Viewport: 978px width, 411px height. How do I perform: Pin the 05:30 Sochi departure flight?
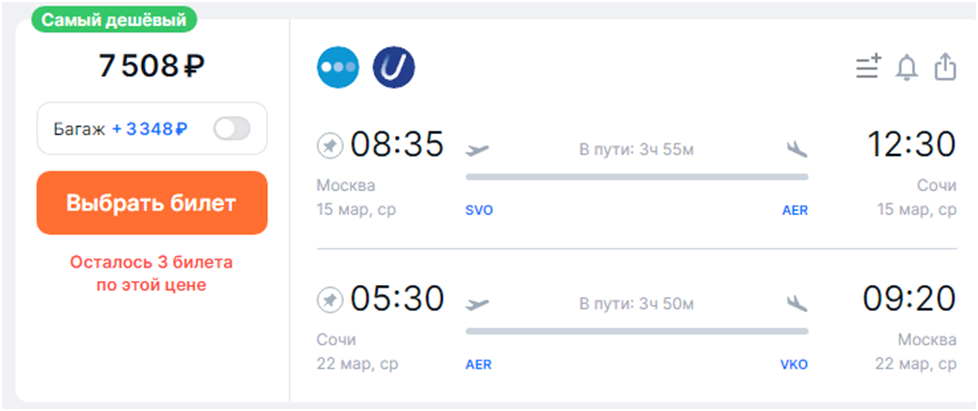330,301
